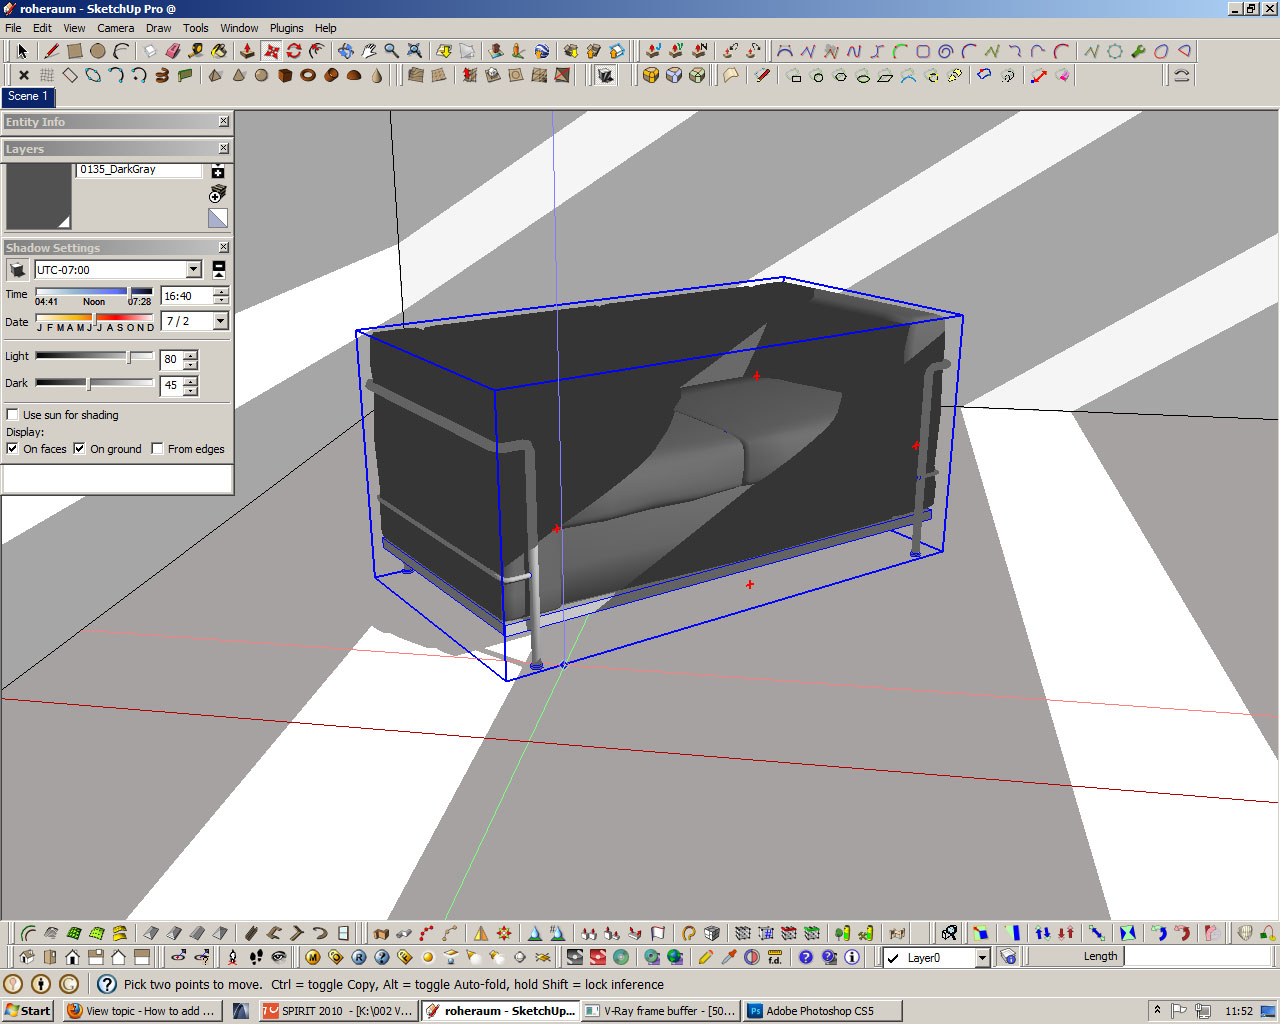The height and width of the screenshot is (1024, 1280).
Task: Click the Length measurement input box
Action: [1199, 957]
